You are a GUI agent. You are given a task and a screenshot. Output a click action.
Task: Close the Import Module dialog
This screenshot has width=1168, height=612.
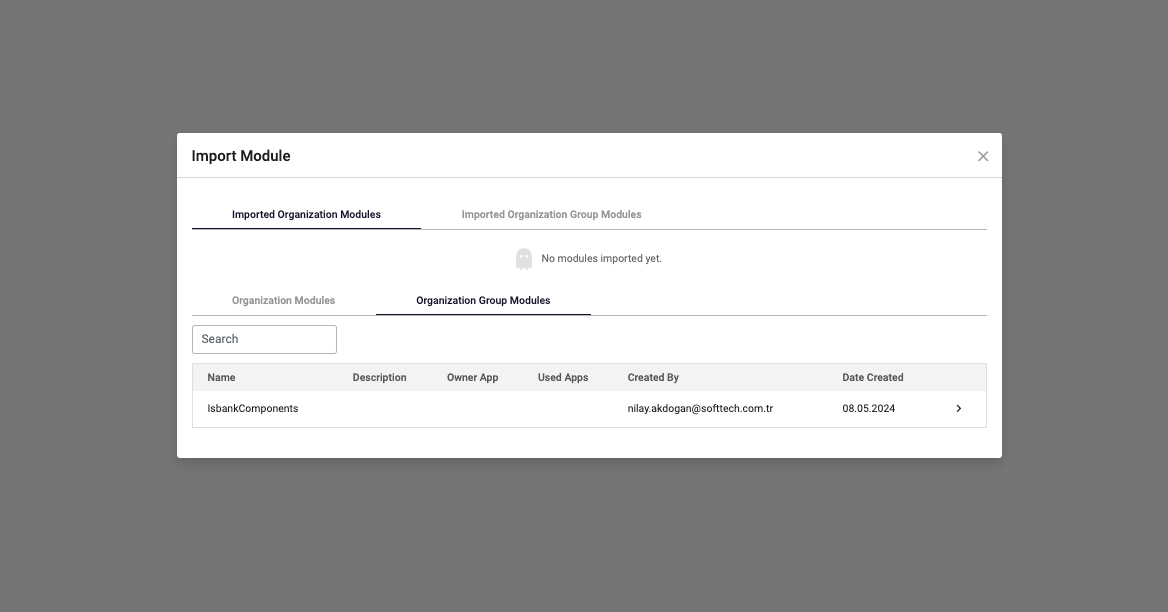(x=982, y=156)
